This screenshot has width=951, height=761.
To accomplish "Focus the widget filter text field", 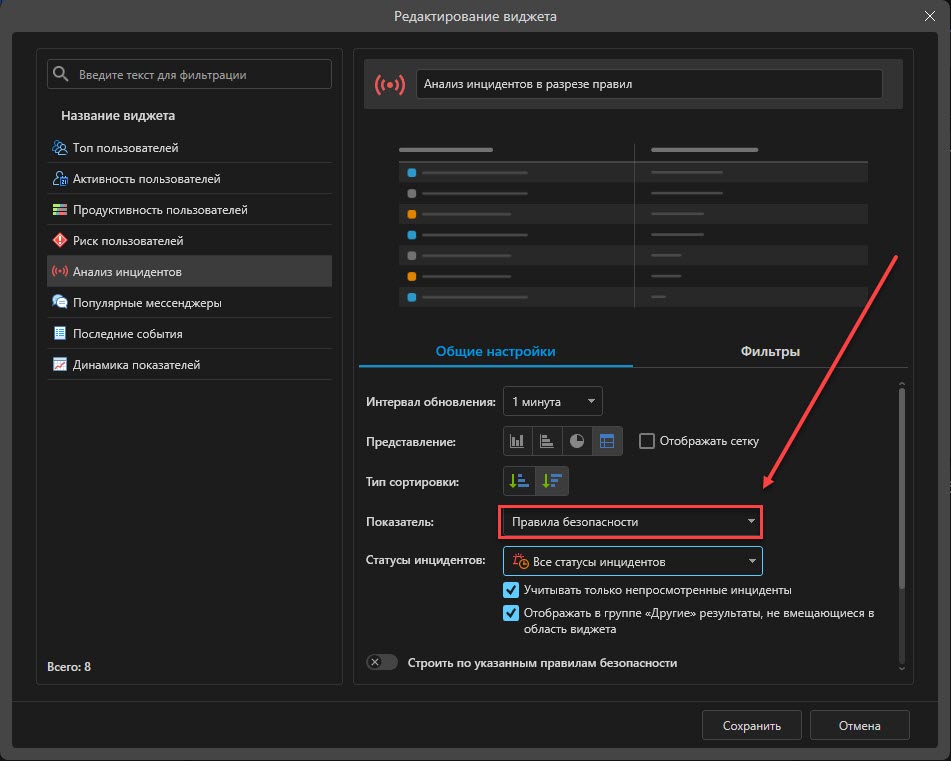I will coord(189,74).
